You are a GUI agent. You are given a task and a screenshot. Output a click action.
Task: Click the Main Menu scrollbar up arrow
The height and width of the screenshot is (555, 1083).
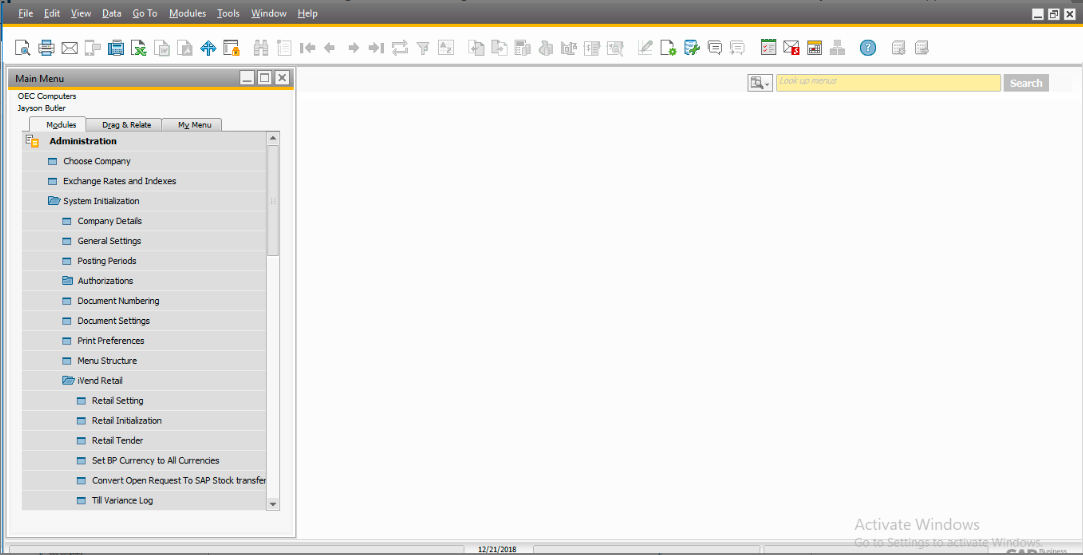click(x=273, y=138)
